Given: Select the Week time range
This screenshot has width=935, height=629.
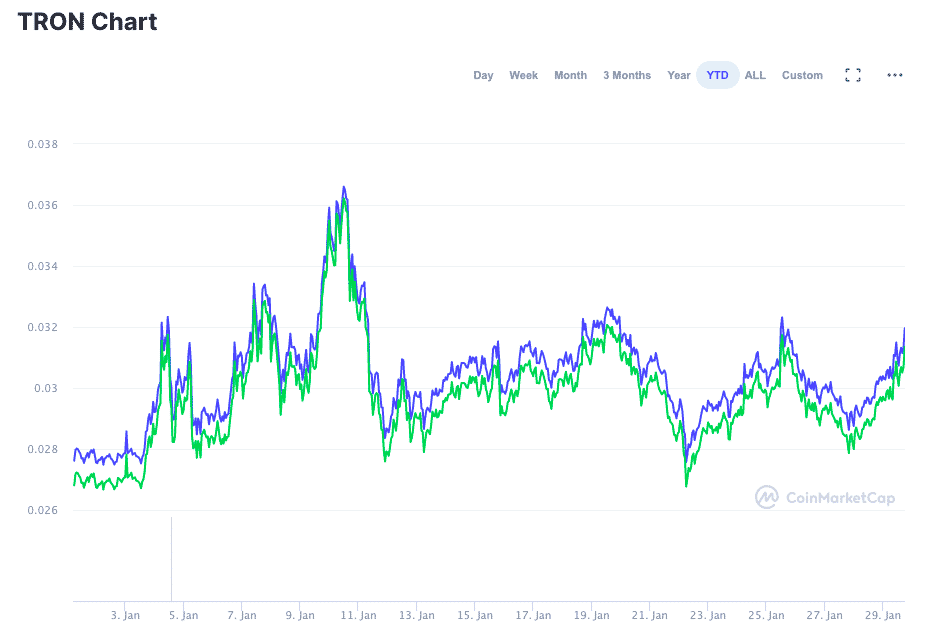Looking at the screenshot, I should click(x=523, y=75).
